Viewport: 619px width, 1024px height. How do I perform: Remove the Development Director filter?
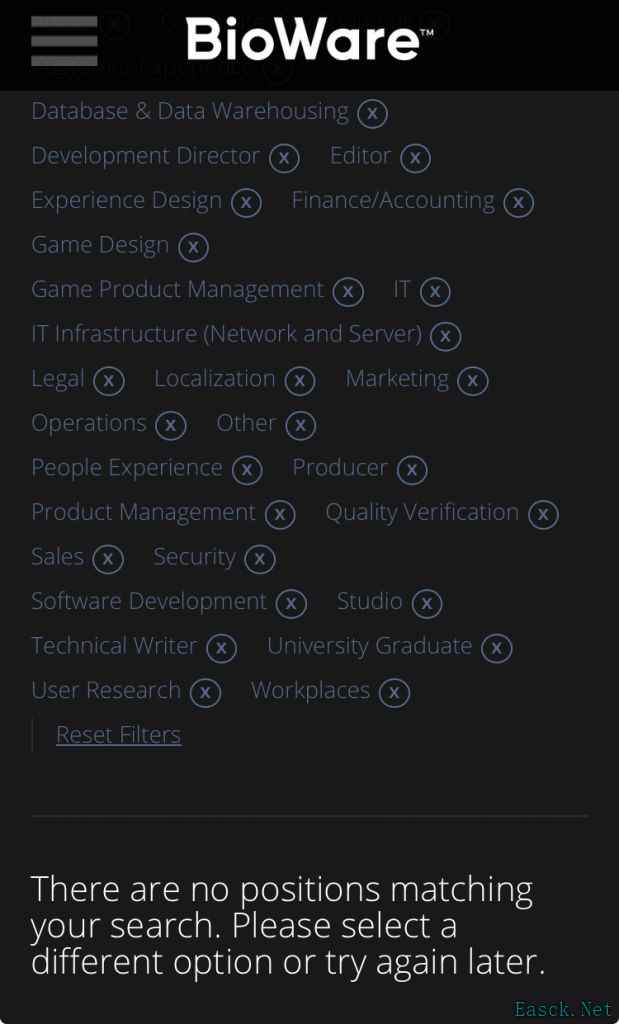click(x=284, y=158)
